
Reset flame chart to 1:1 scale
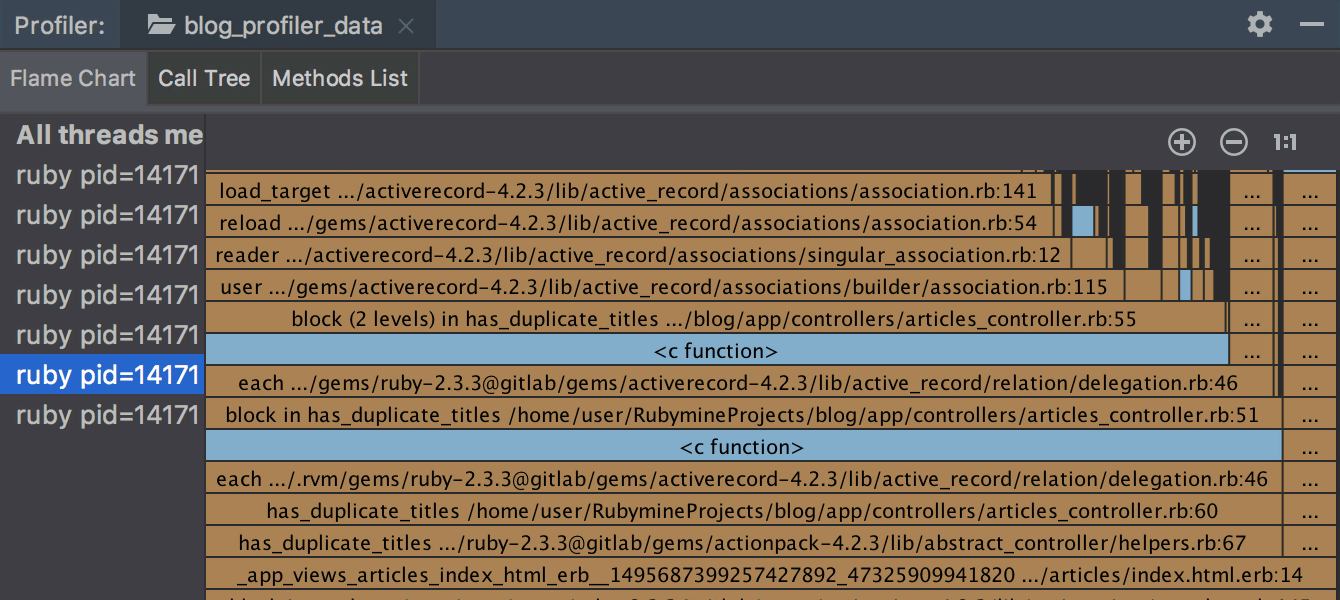(1283, 142)
